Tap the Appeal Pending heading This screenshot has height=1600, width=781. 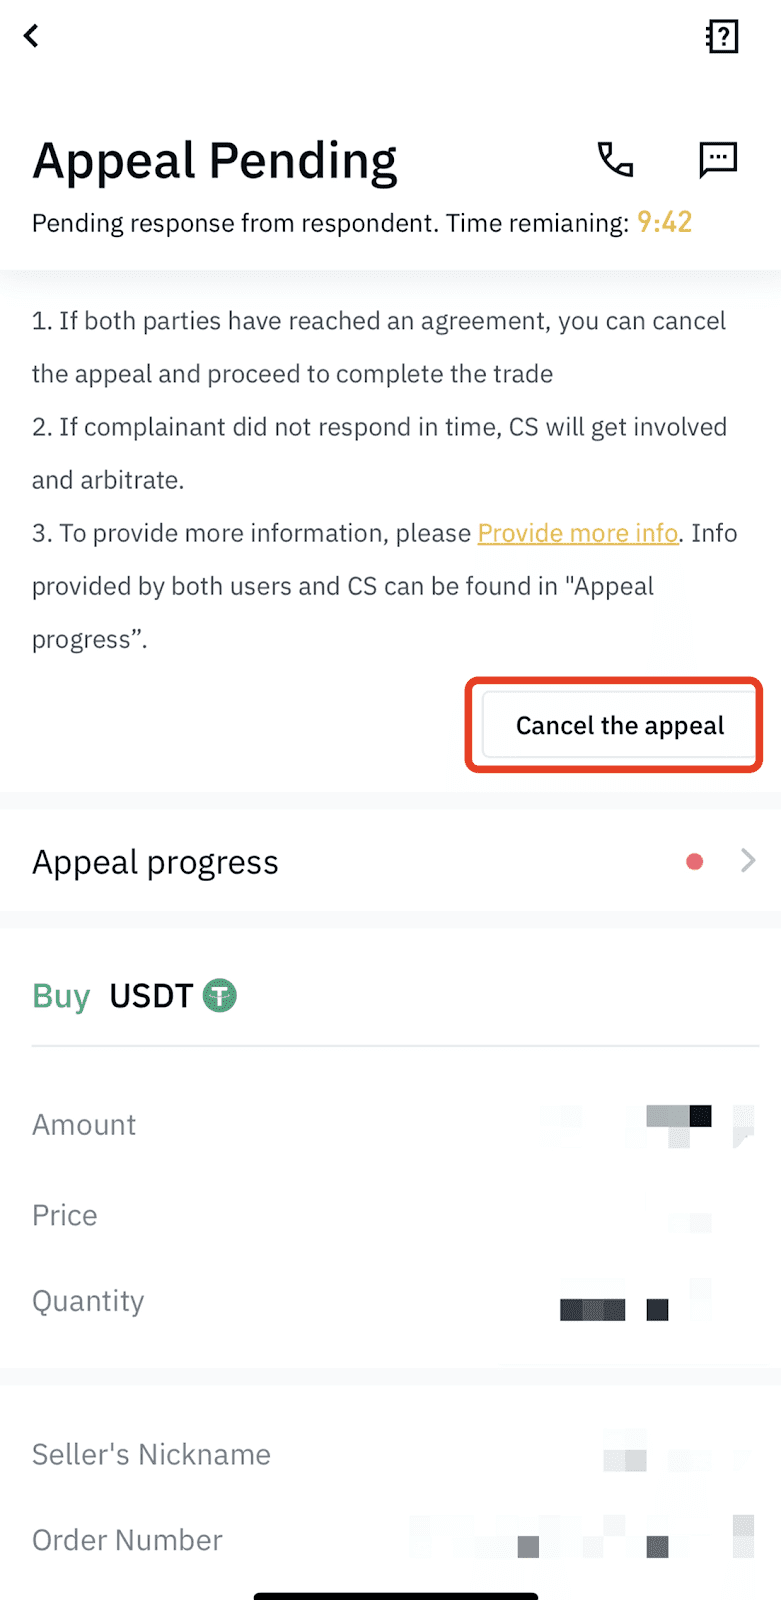coord(215,161)
